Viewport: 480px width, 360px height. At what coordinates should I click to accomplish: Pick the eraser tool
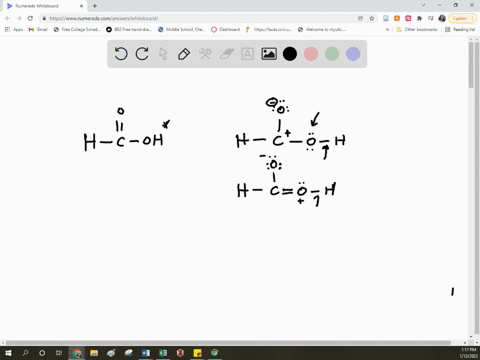pyautogui.click(x=226, y=54)
